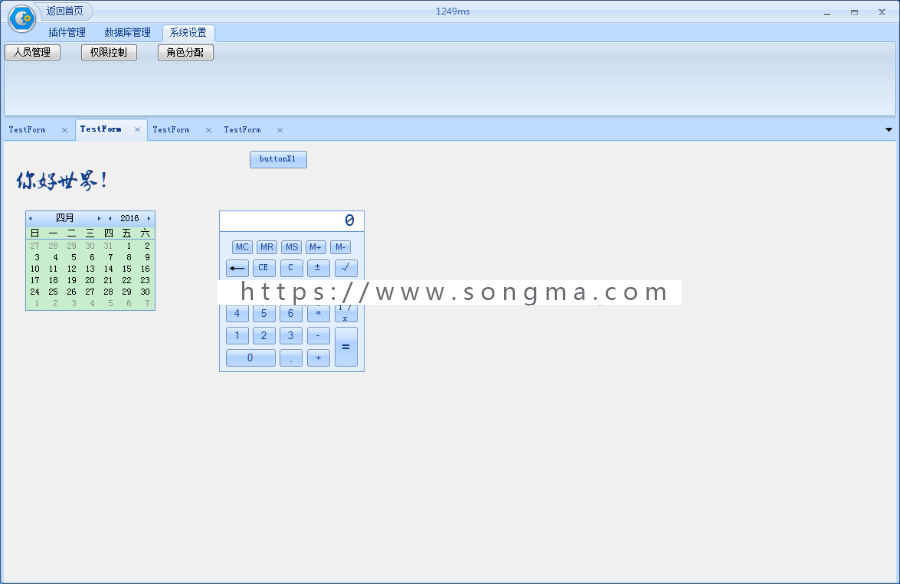The width and height of the screenshot is (900, 584).
Task: Click the calculator result display field
Action: click(292, 221)
